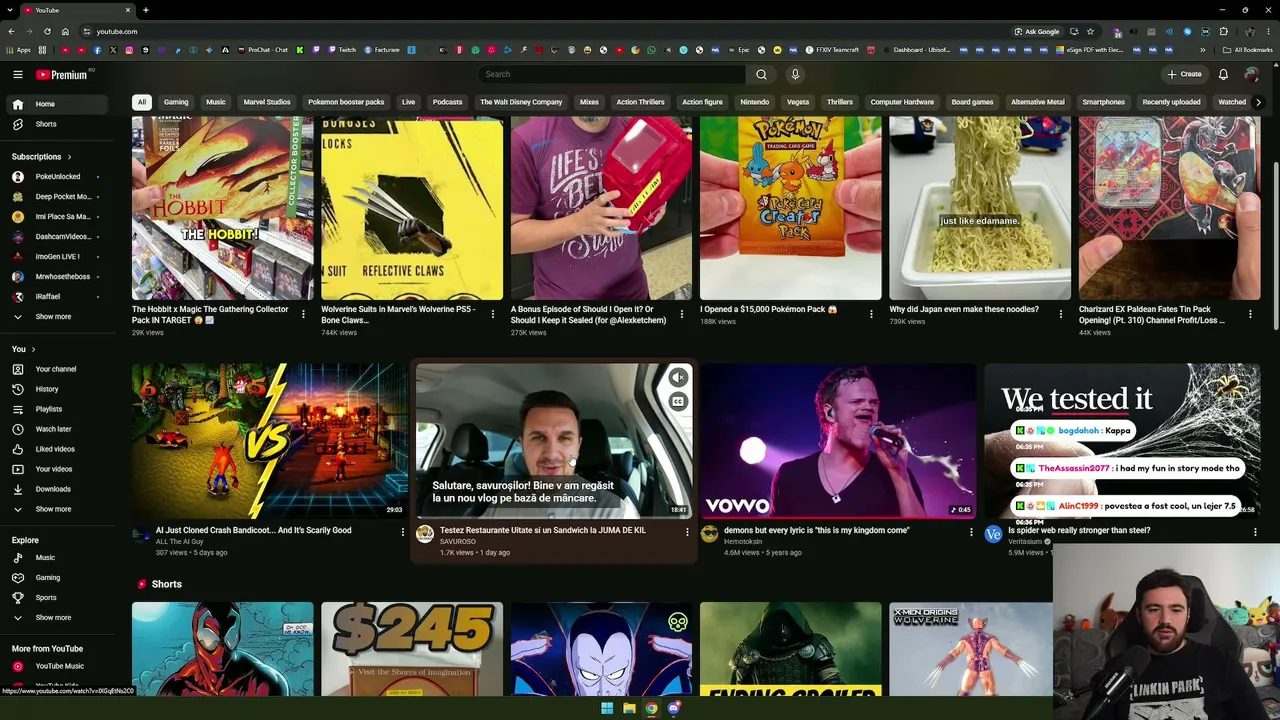Open a new browser tab
1280x720 pixels.
pos(145,10)
